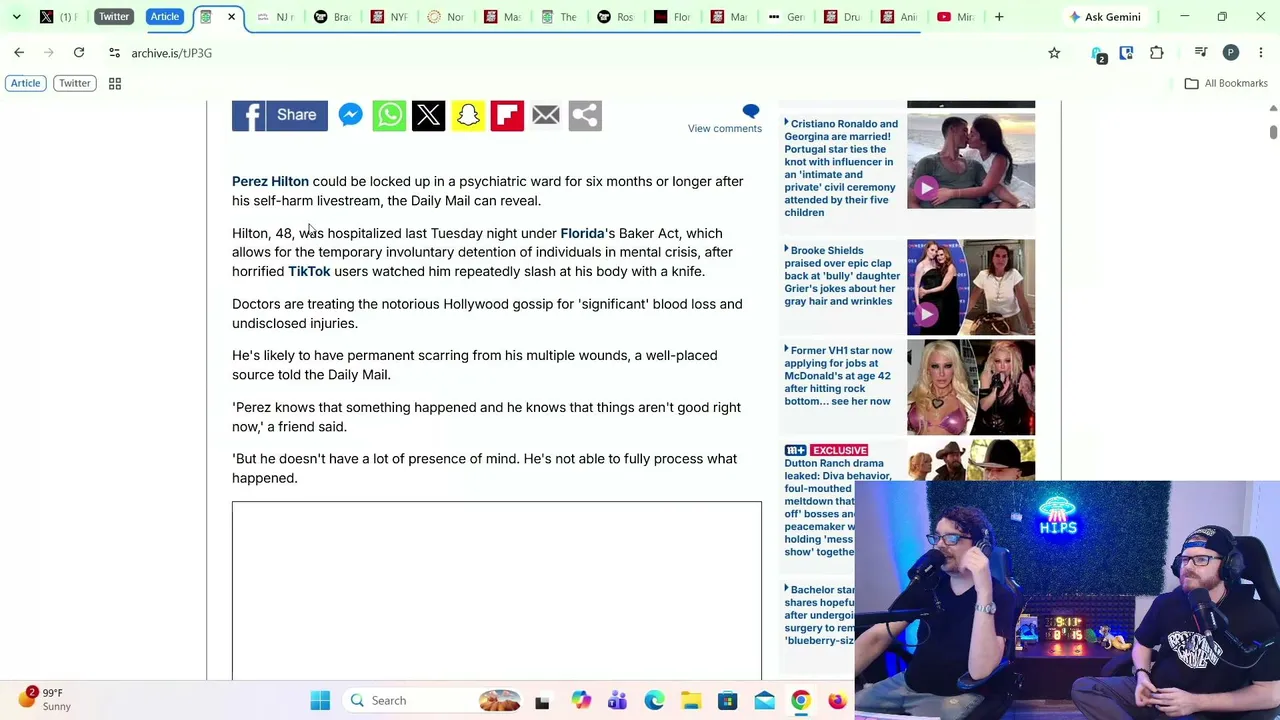
Task: Open Ask Gemini
Action: (1104, 17)
